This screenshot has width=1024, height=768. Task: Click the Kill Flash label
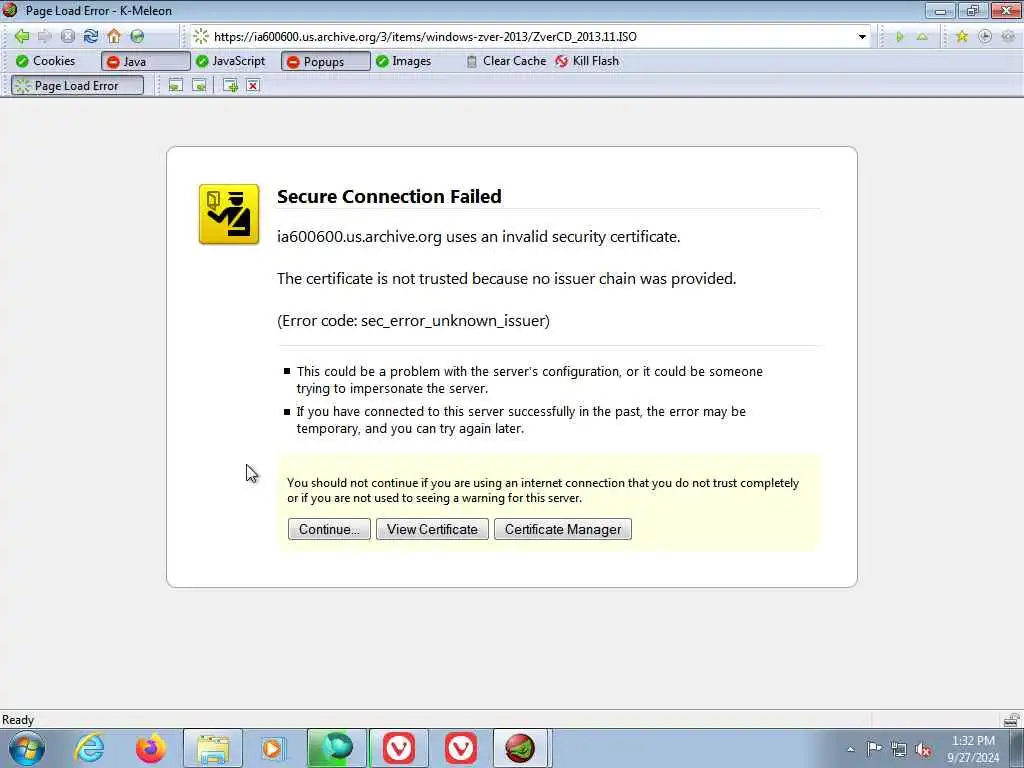(596, 61)
